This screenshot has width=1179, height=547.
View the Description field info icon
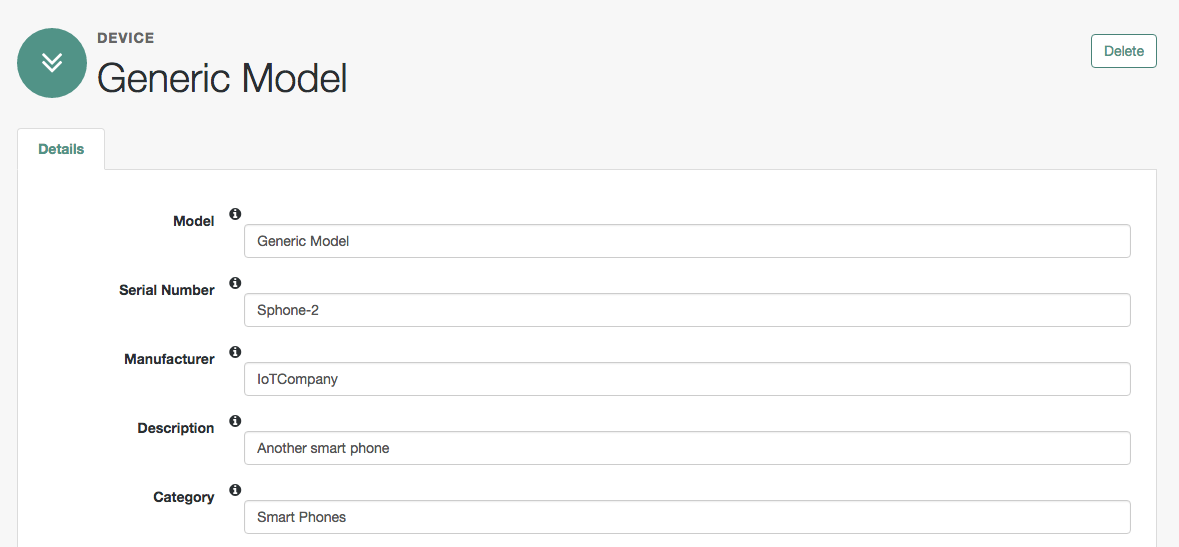pos(235,421)
